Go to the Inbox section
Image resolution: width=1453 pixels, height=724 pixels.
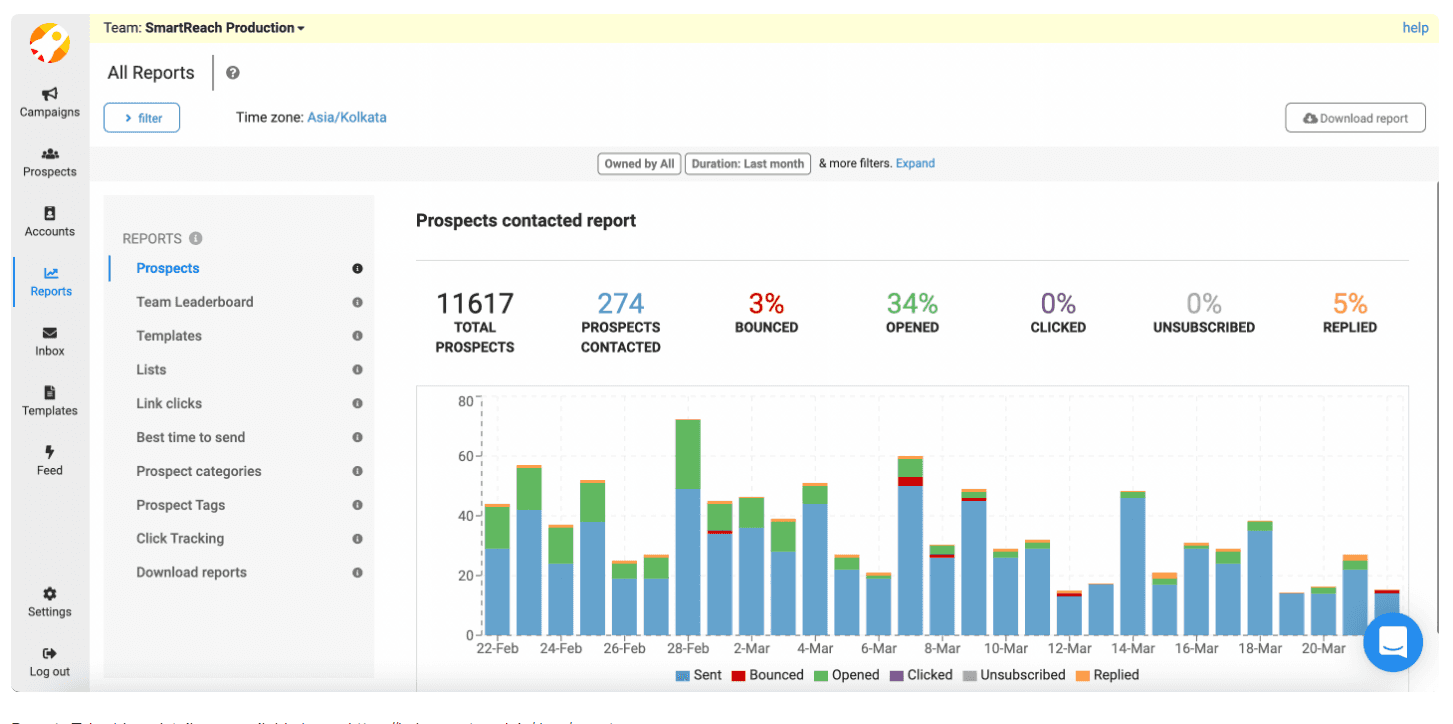tap(48, 341)
